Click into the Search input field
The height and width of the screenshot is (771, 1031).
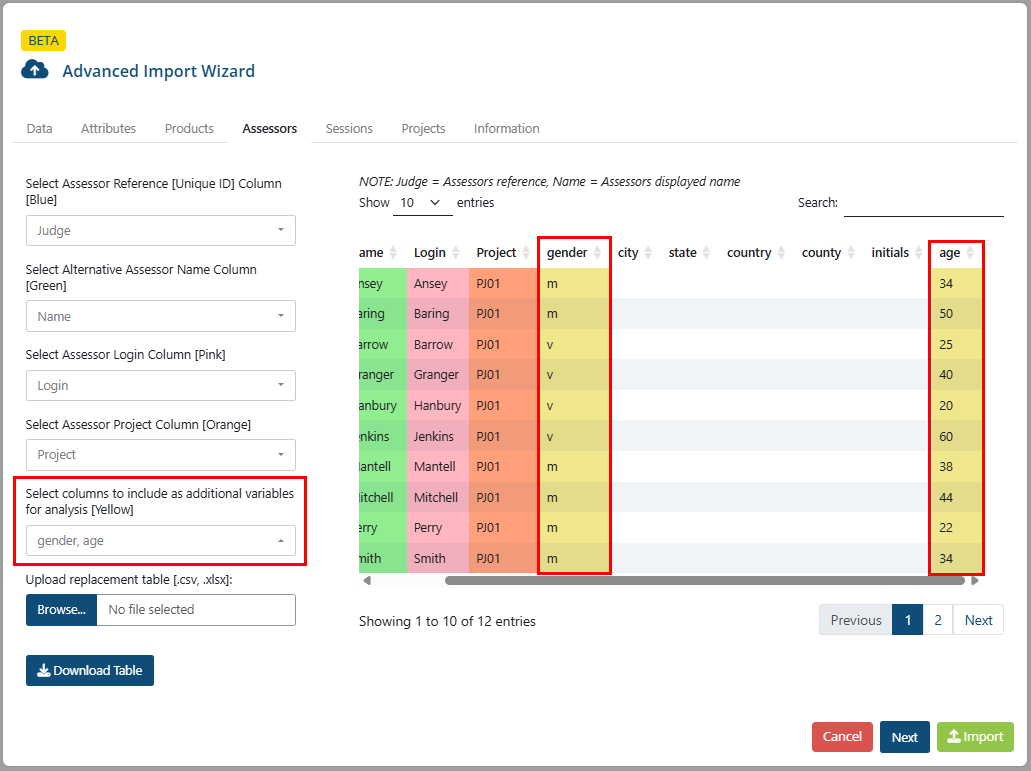924,203
